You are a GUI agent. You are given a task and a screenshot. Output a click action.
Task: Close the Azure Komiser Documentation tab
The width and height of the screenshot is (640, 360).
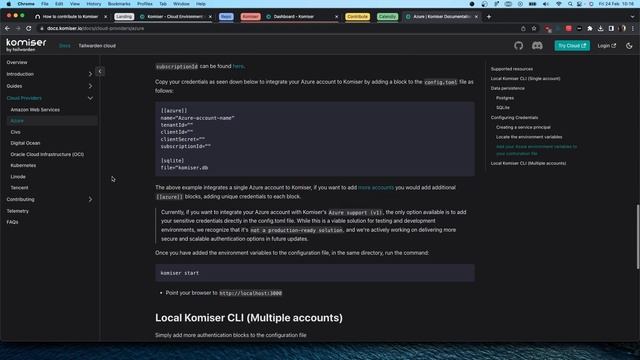point(476,17)
